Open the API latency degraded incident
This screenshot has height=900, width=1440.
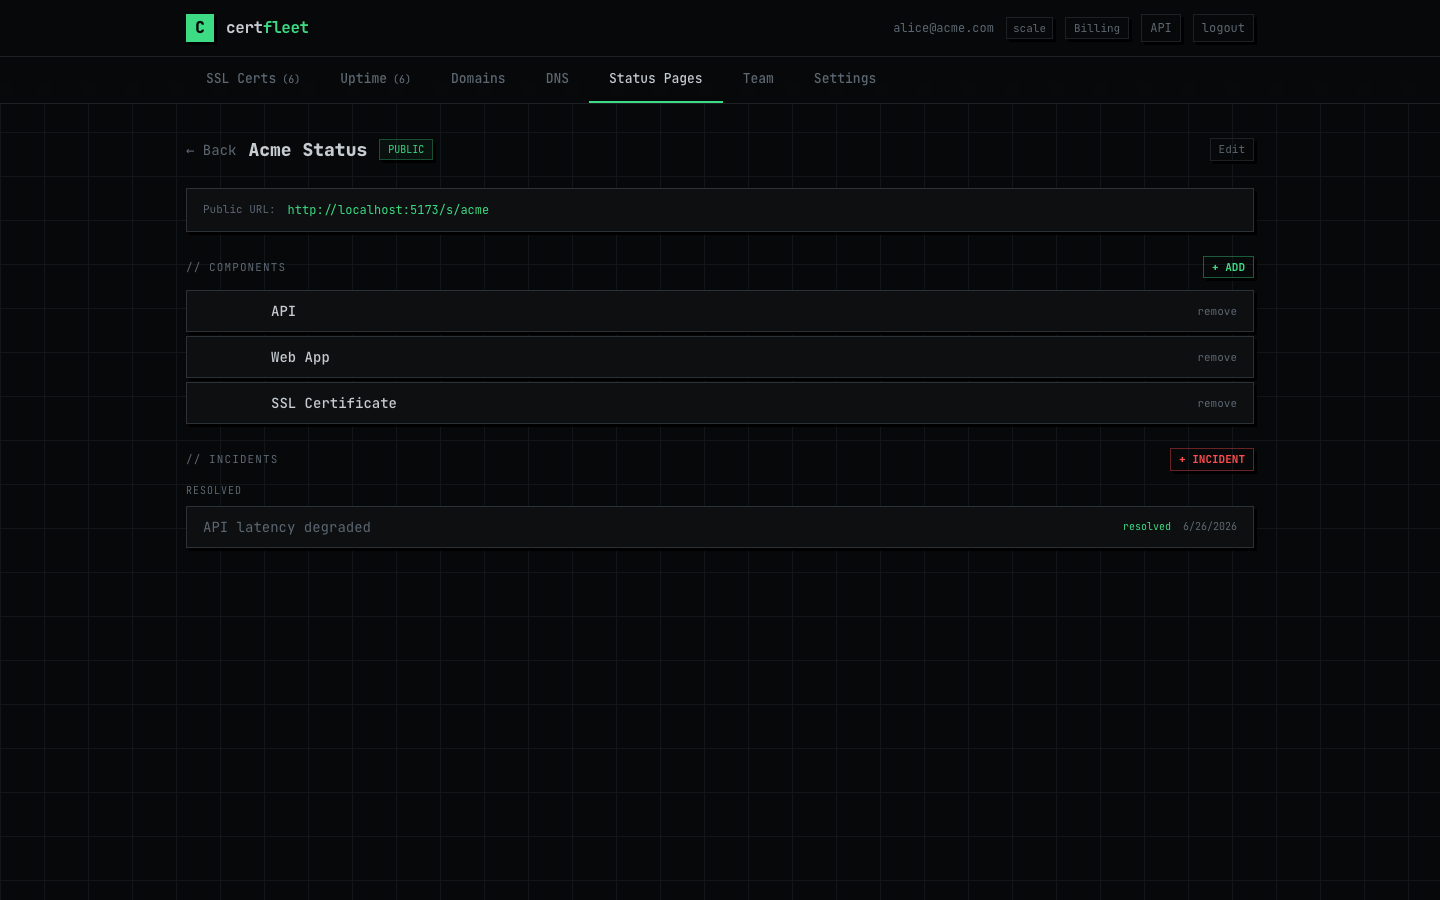tap(720, 527)
